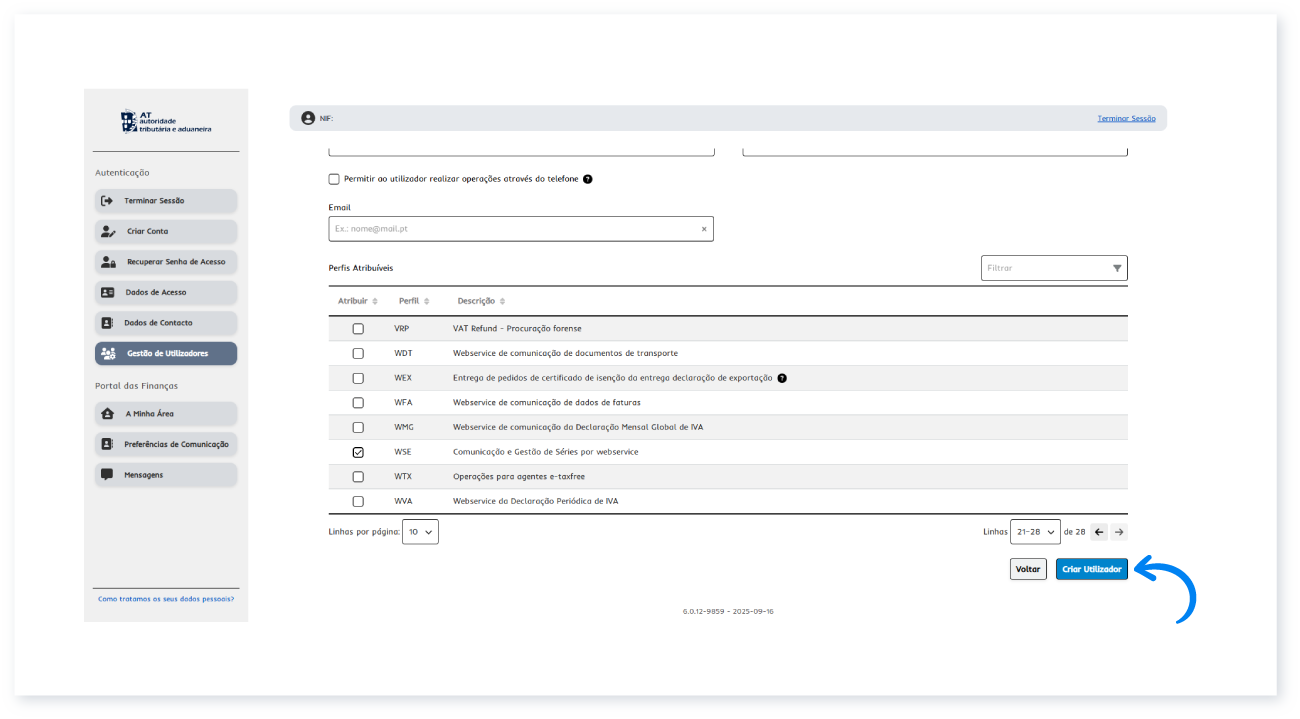
Task: Sort by the Descrição column arrows
Action: tap(502, 301)
